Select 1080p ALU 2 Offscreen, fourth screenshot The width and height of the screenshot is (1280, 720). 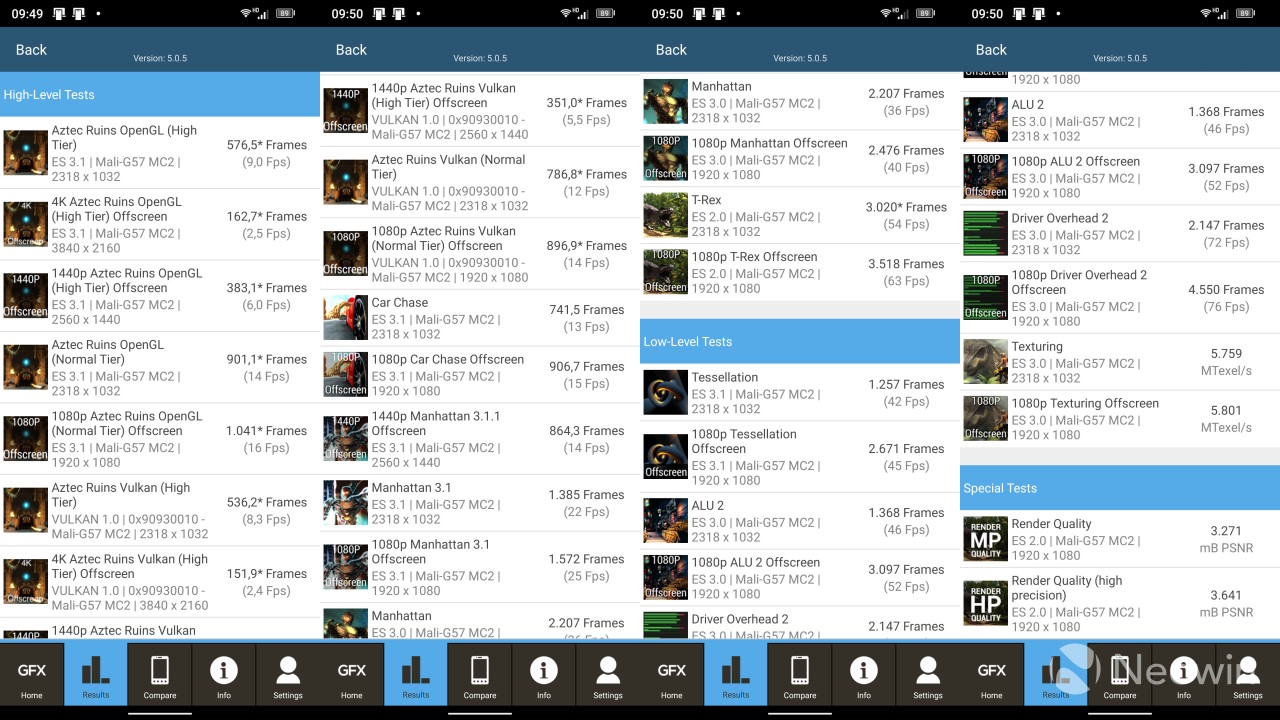click(x=1120, y=177)
